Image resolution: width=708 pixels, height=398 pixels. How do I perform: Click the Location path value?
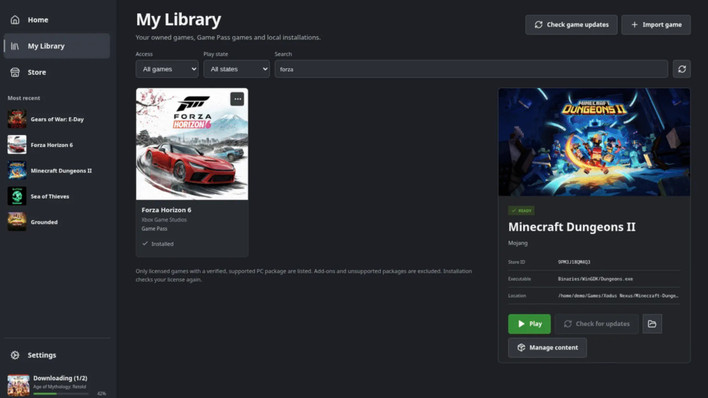click(x=618, y=296)
